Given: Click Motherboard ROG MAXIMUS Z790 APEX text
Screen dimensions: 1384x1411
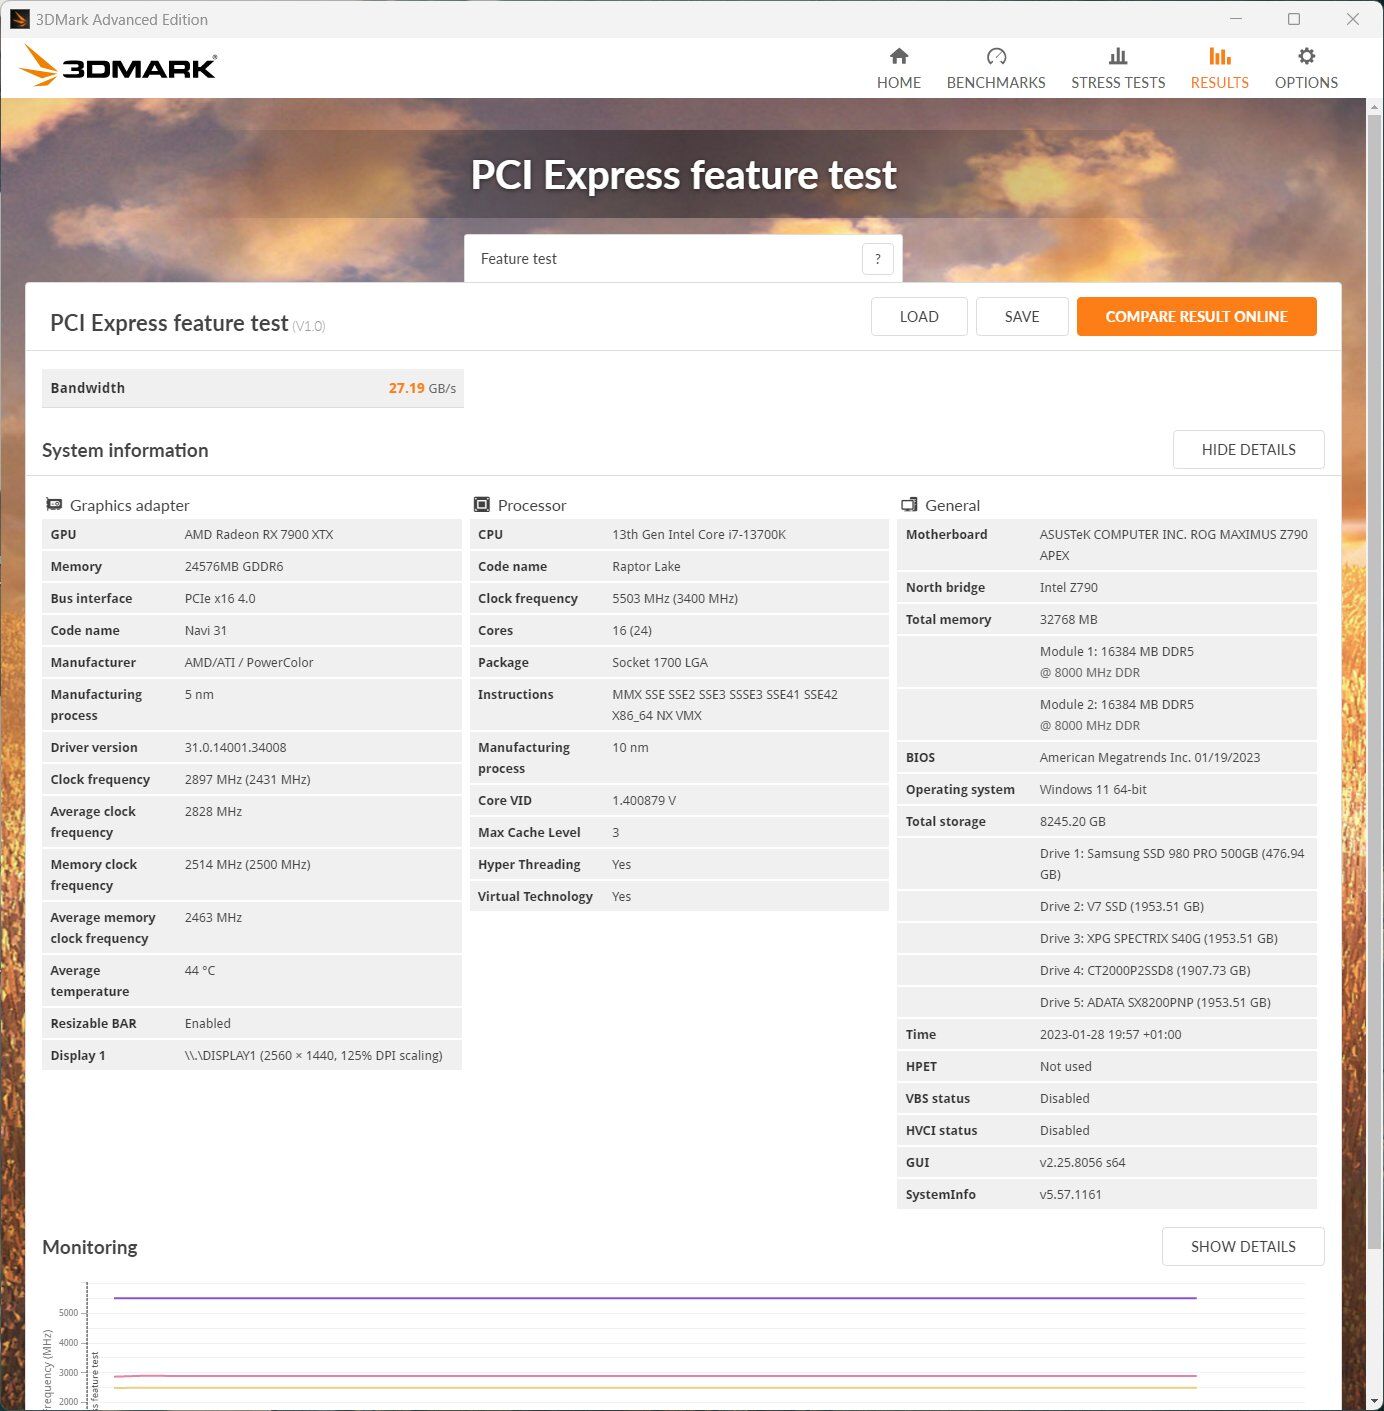Looking at the screenshot, I should coord(1173,545).
